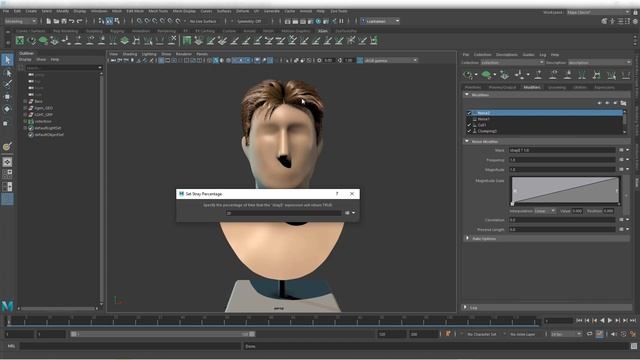640x360 pixels.
Task: Toggle auto keyframe button near timeline
Action: (599, 334)
